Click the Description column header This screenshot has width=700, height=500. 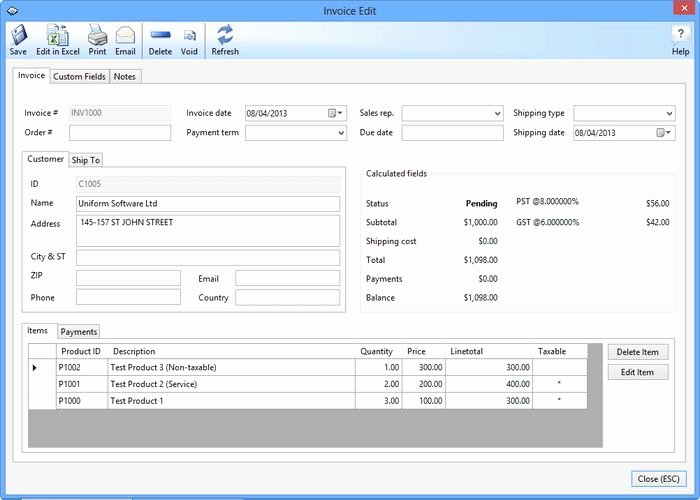tap(232, 351)
